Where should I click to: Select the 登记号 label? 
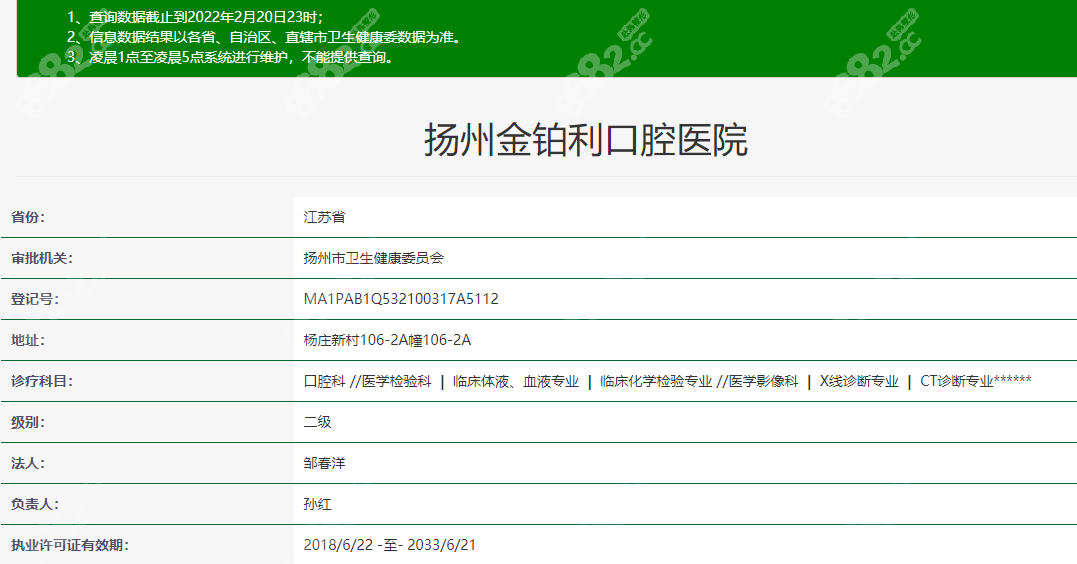click(35, 300)
